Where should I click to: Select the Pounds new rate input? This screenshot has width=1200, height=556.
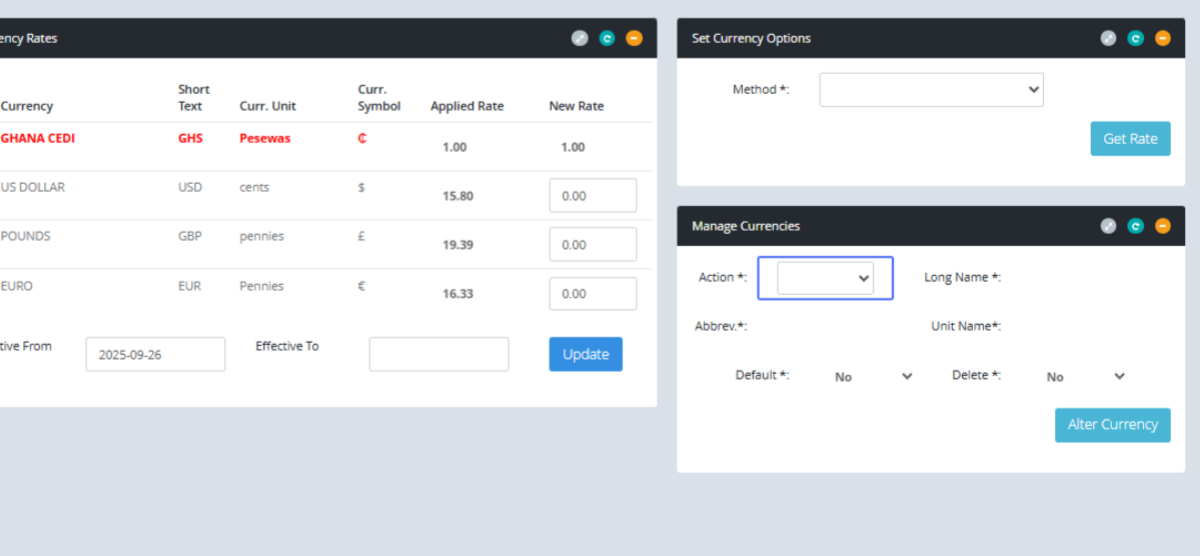pyautogui.click(x=592, y=245)
